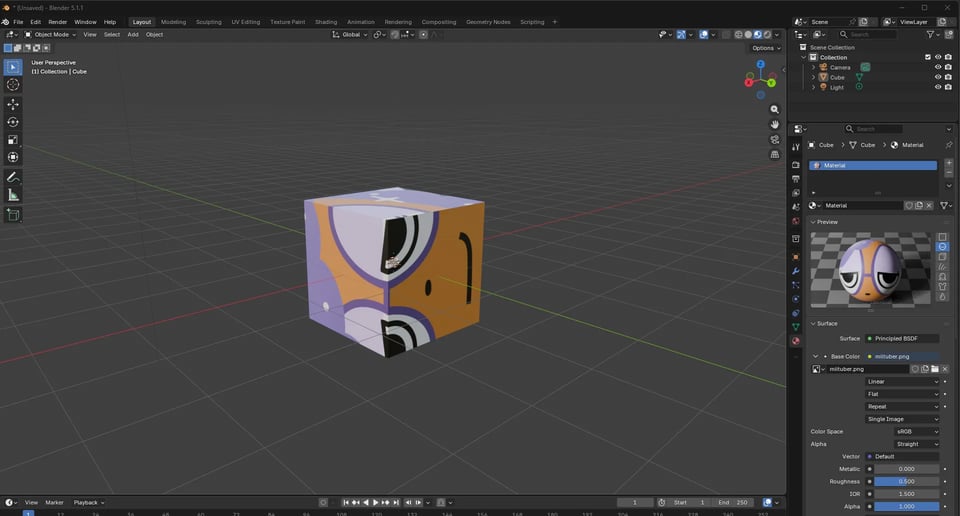The image size is (960, 516).
Task: Choose the Select Box tool
Action: (x=13, y=67)
